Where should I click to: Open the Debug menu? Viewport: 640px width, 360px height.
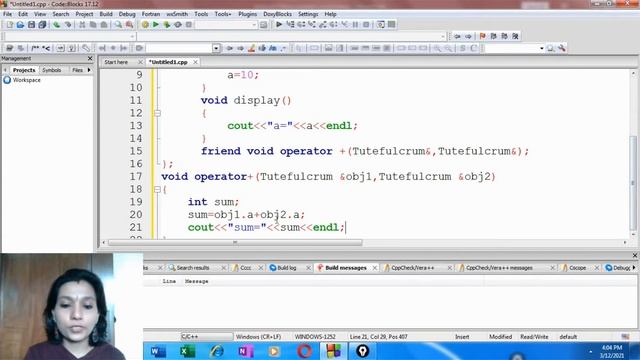(x=127, y=14)
